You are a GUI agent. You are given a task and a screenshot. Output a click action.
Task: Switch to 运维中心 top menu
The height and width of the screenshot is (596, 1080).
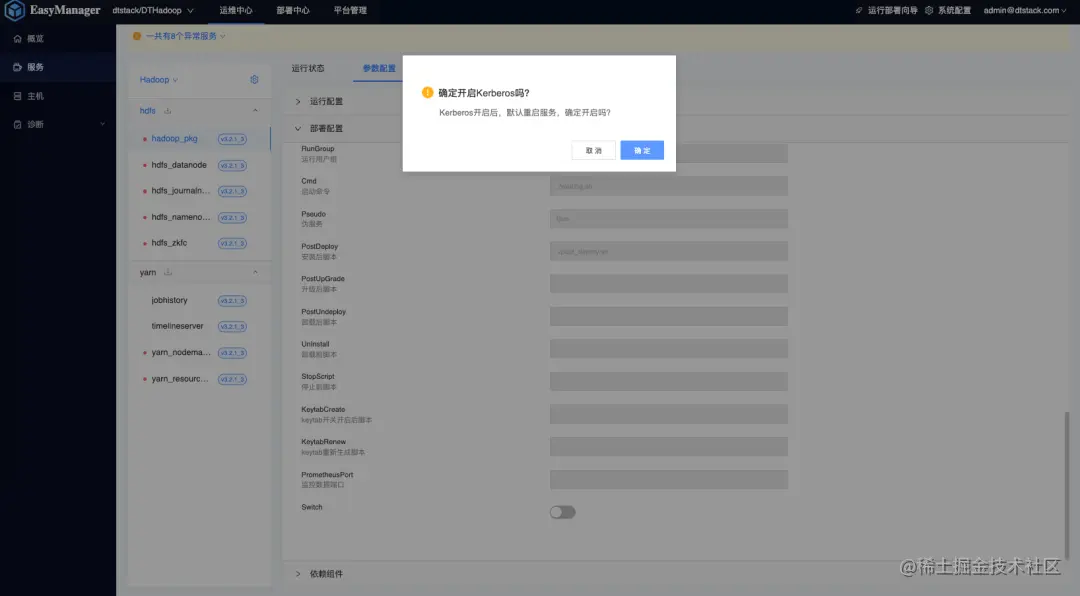click(x=236, y=10)
